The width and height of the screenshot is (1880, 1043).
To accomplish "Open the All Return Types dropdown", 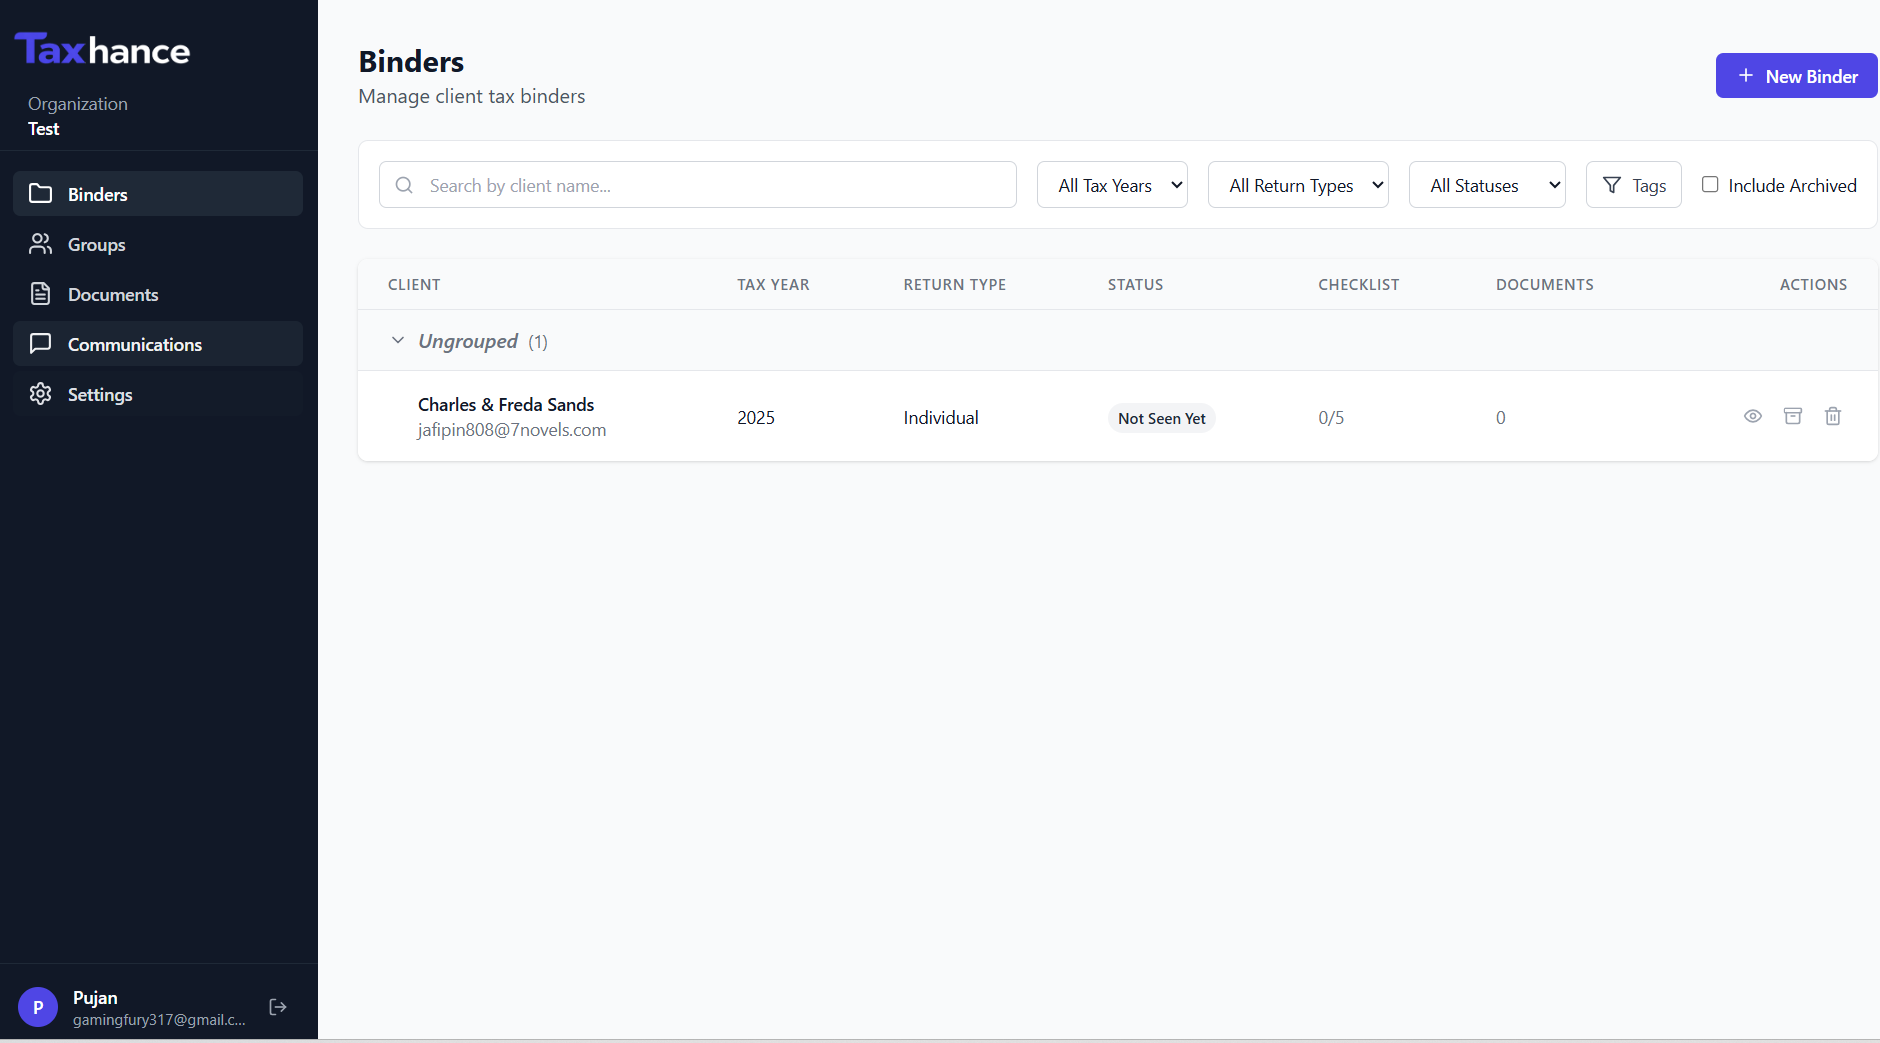I will click(1298, 184).
